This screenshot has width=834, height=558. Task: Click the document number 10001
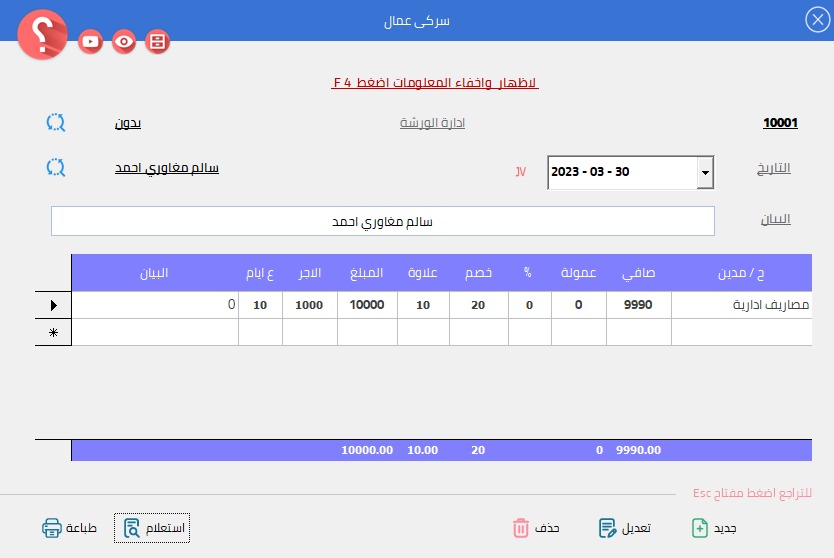pos(780,123)
